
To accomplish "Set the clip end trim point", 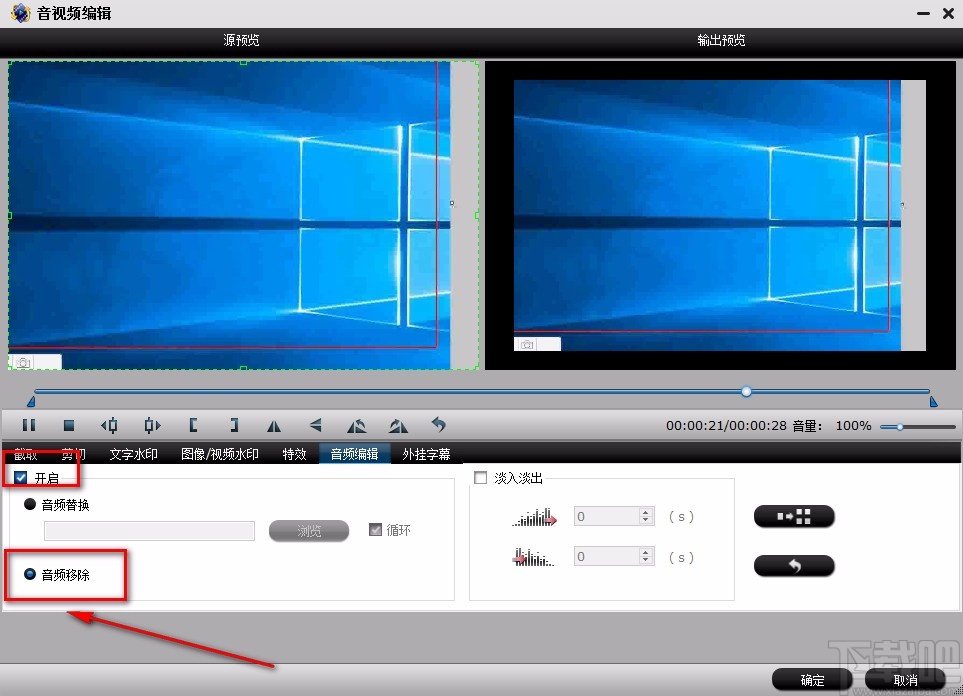I will click(233, 425).
